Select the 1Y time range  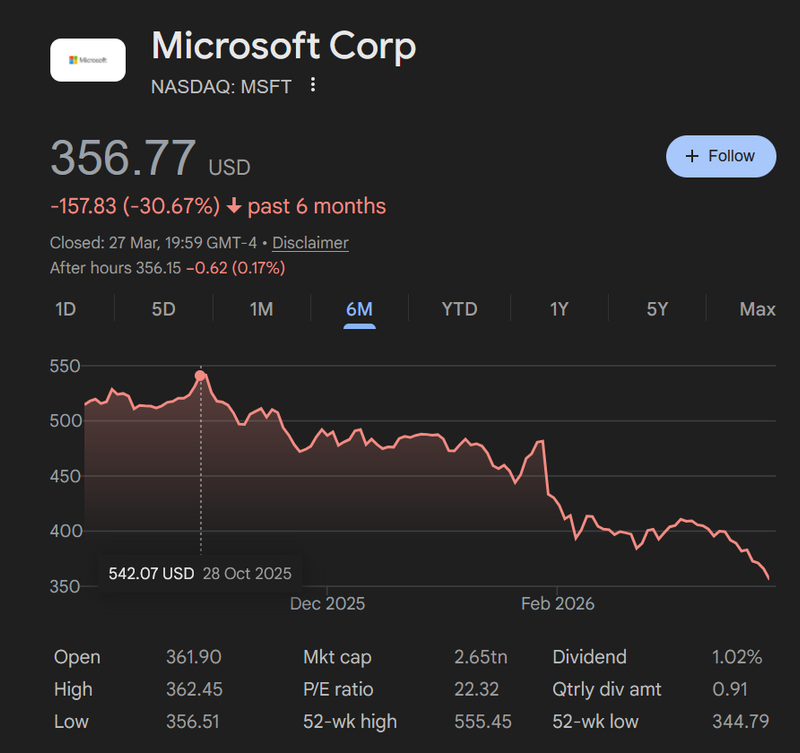tap(558, 309)
